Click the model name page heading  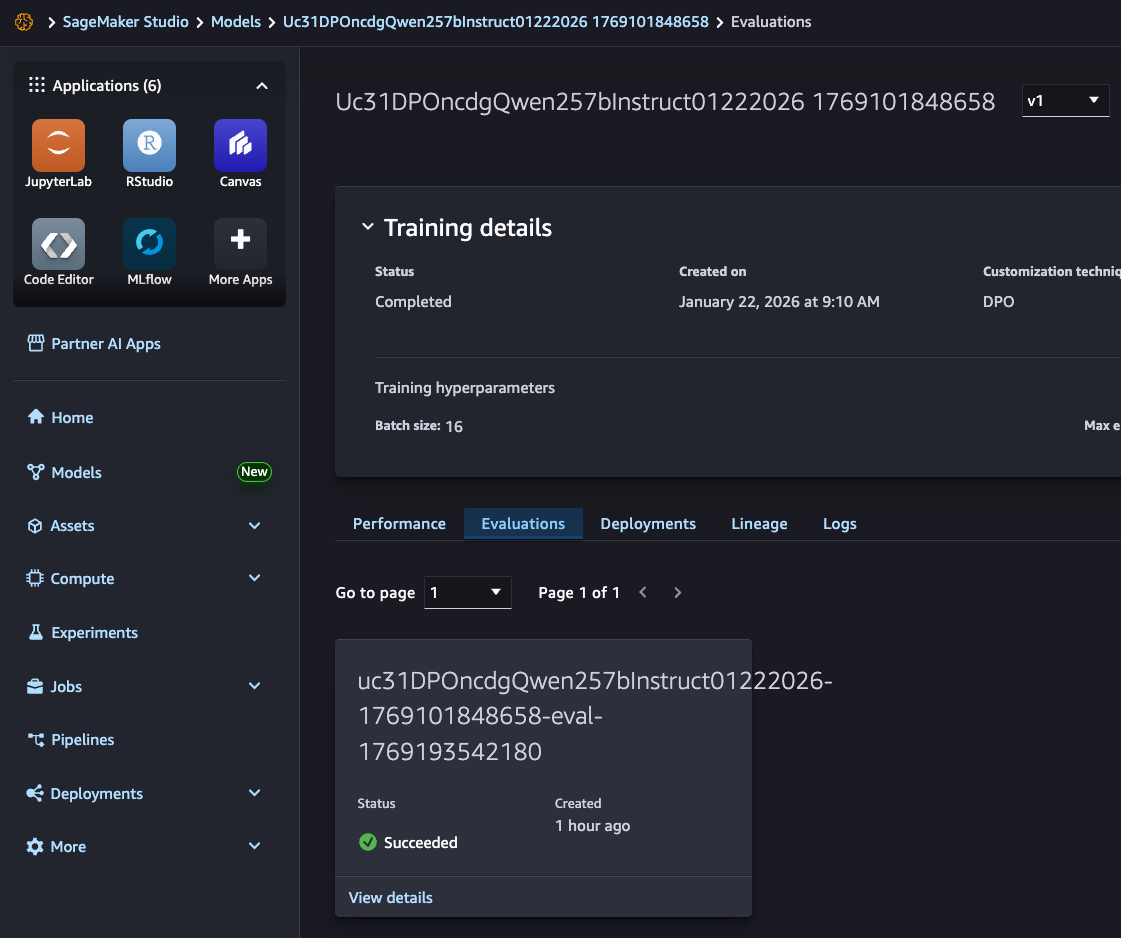tap(665, 102)
